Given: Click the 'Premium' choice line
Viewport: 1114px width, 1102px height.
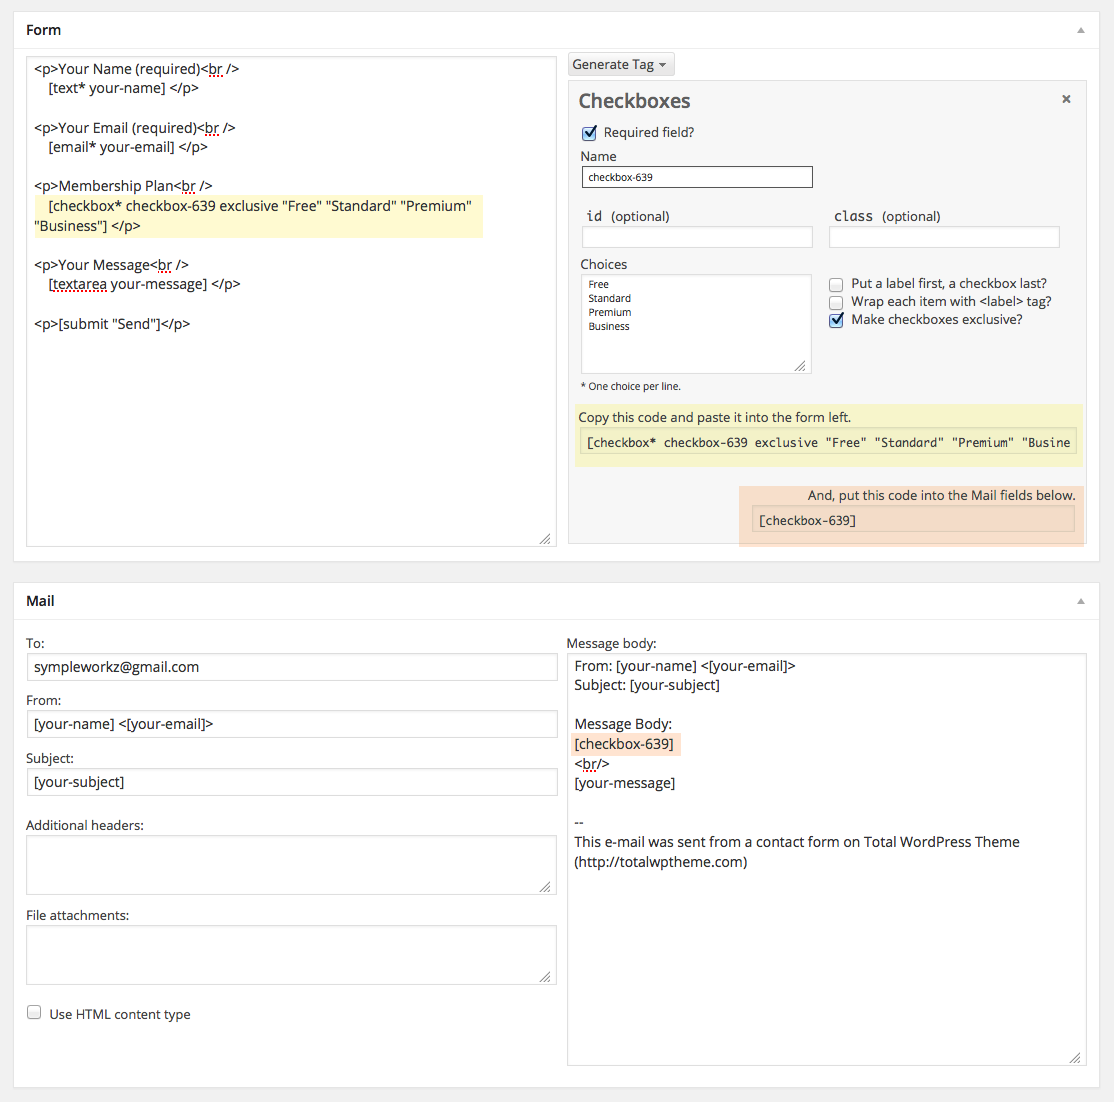Looking at the screenshot, I should (610, 313).
